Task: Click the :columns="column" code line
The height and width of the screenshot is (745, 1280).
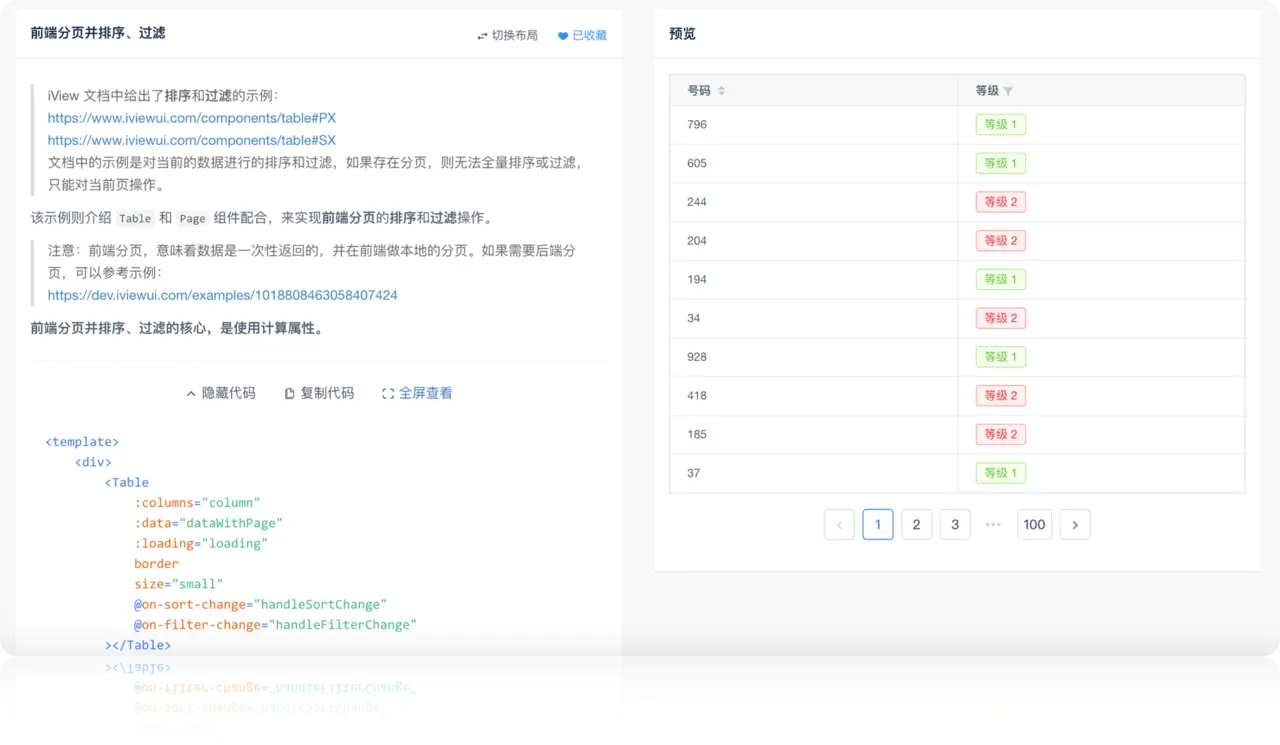Action: click(197, 502)
